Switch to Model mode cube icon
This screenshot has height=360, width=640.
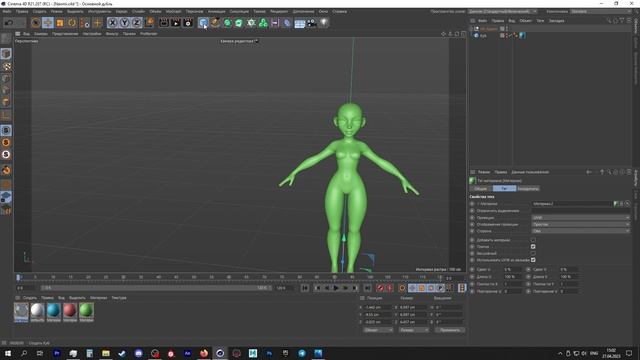coord(6,54)
